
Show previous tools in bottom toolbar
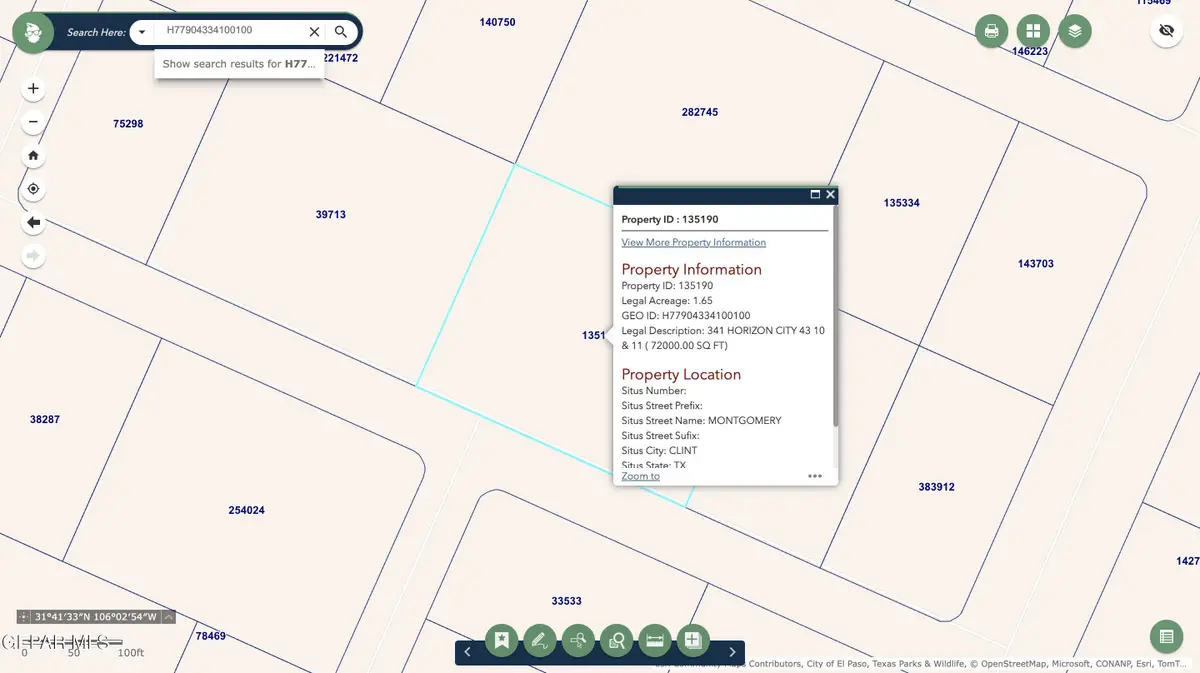[x=467, y=652]
